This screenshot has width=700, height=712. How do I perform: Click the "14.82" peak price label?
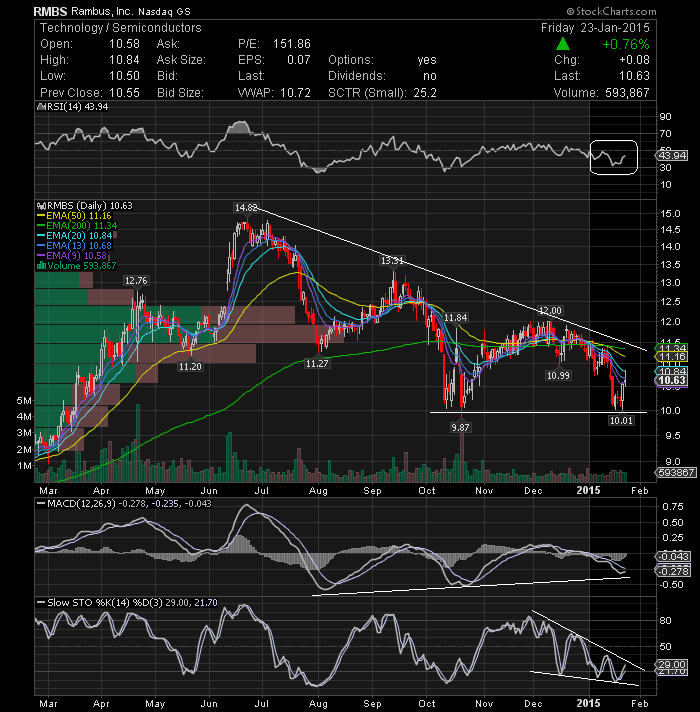246,208
